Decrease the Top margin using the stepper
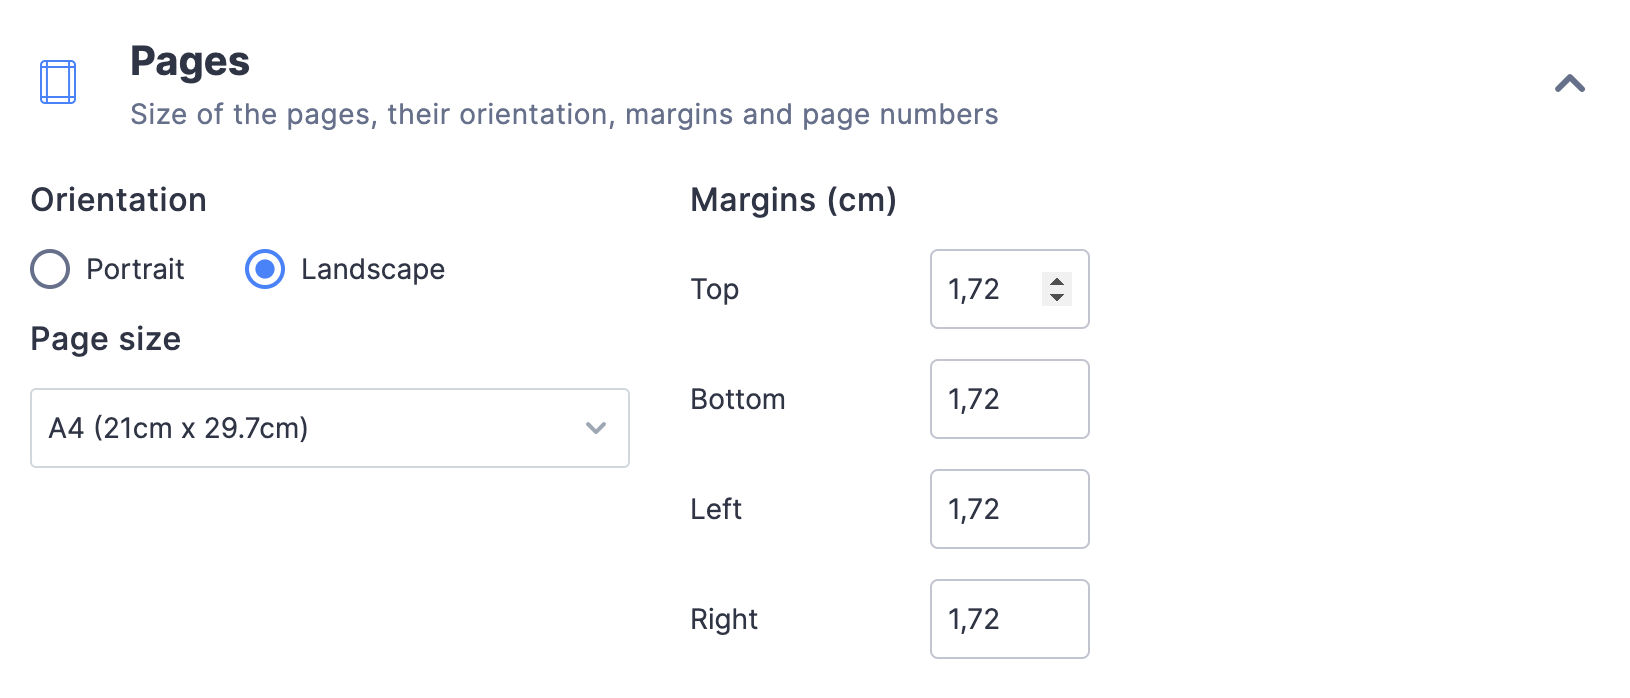Viewport: 1630px width, 698px height. click(1056, 297)
